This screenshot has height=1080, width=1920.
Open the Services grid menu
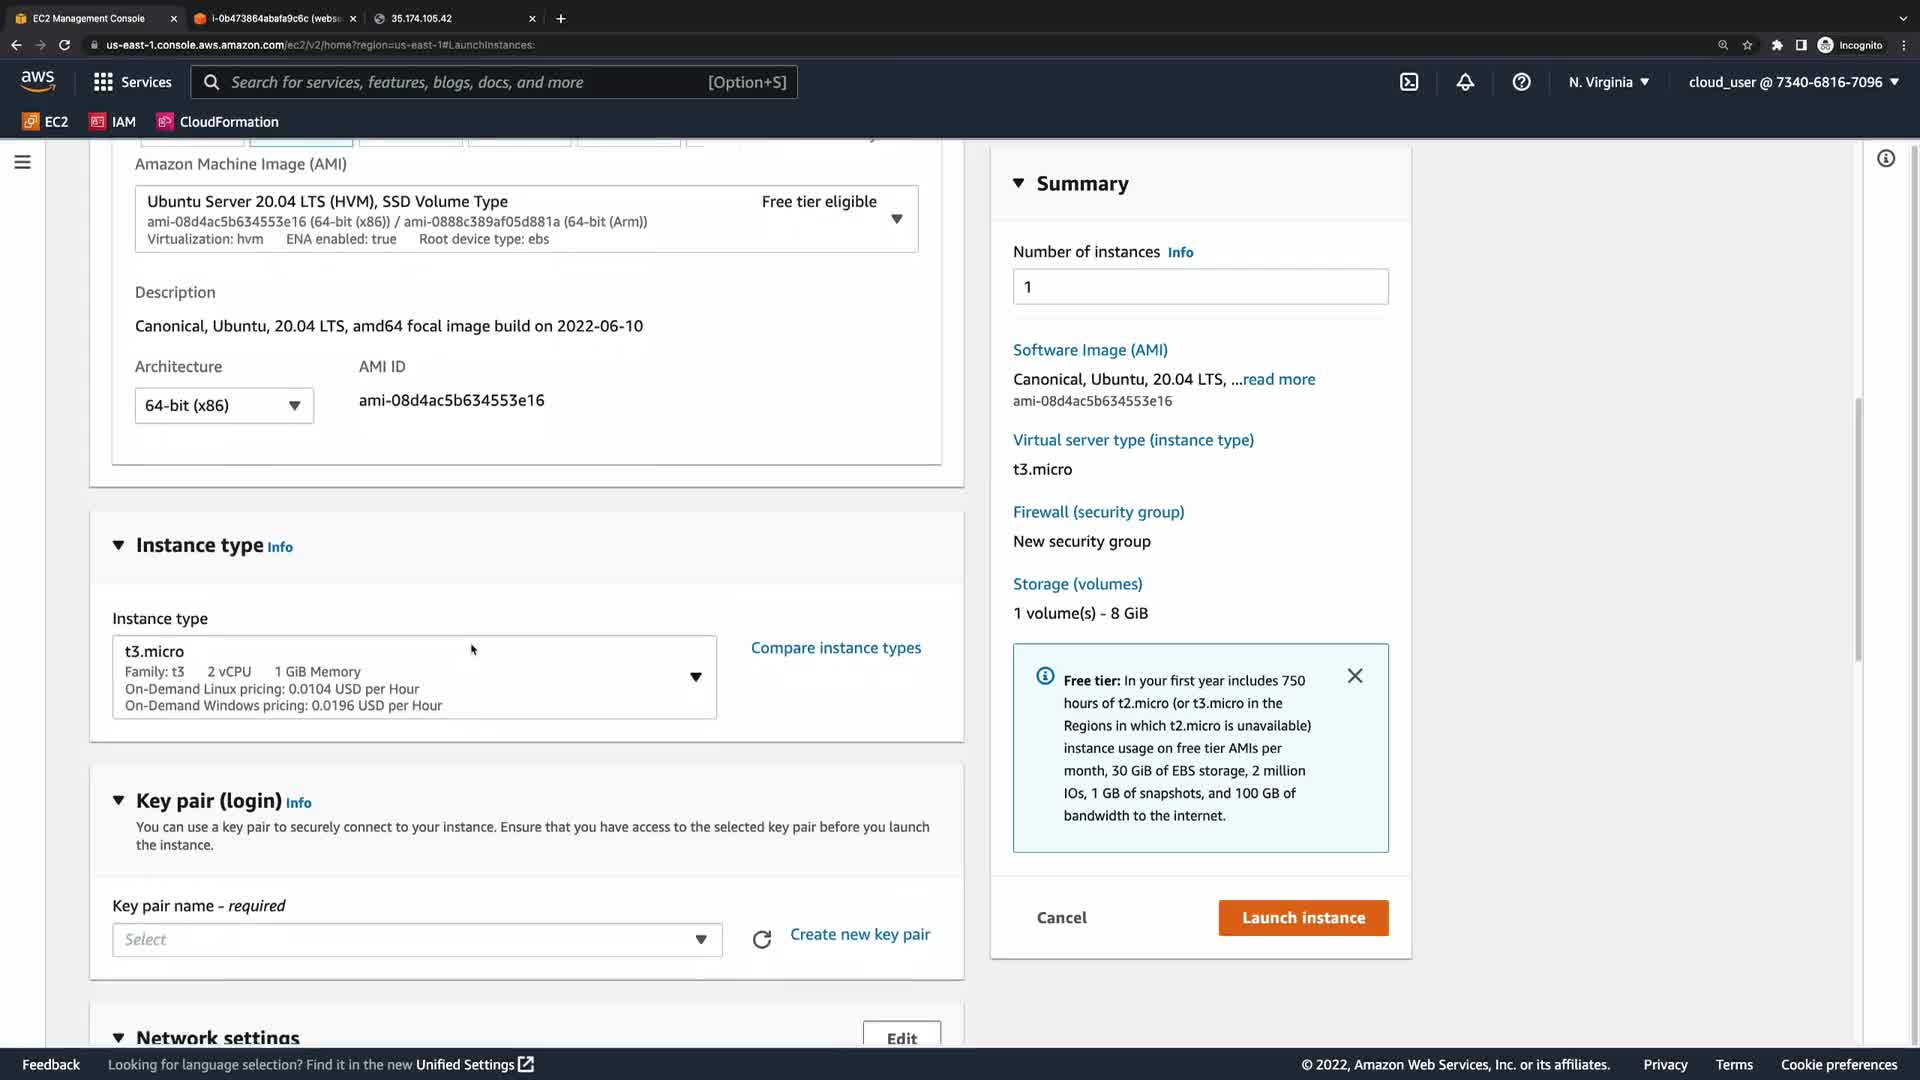(132, 82)
